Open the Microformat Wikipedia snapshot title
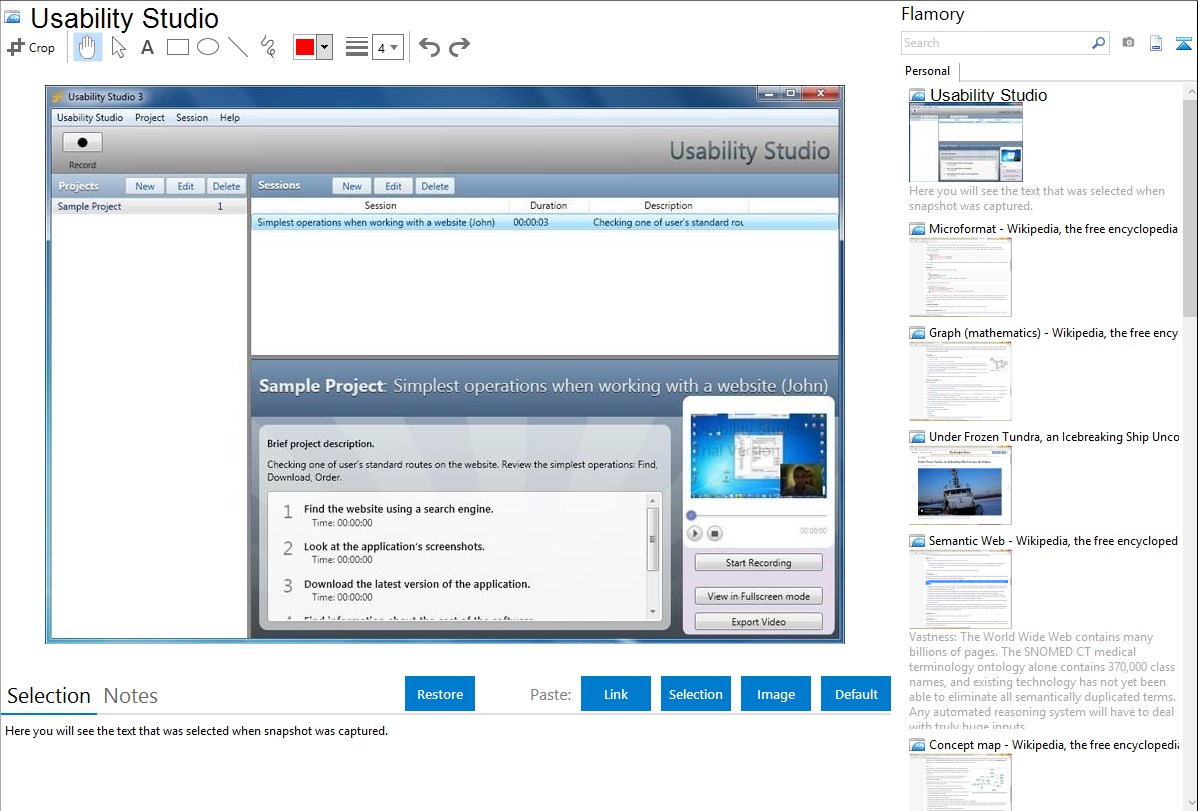The image size is (1198, 811). coord(1053,229)
